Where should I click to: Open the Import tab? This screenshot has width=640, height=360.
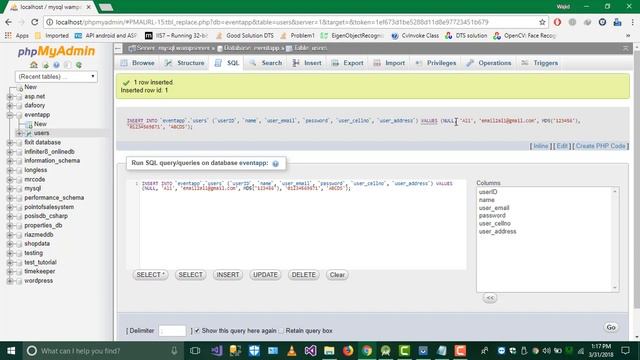click(x=389, y=63)
